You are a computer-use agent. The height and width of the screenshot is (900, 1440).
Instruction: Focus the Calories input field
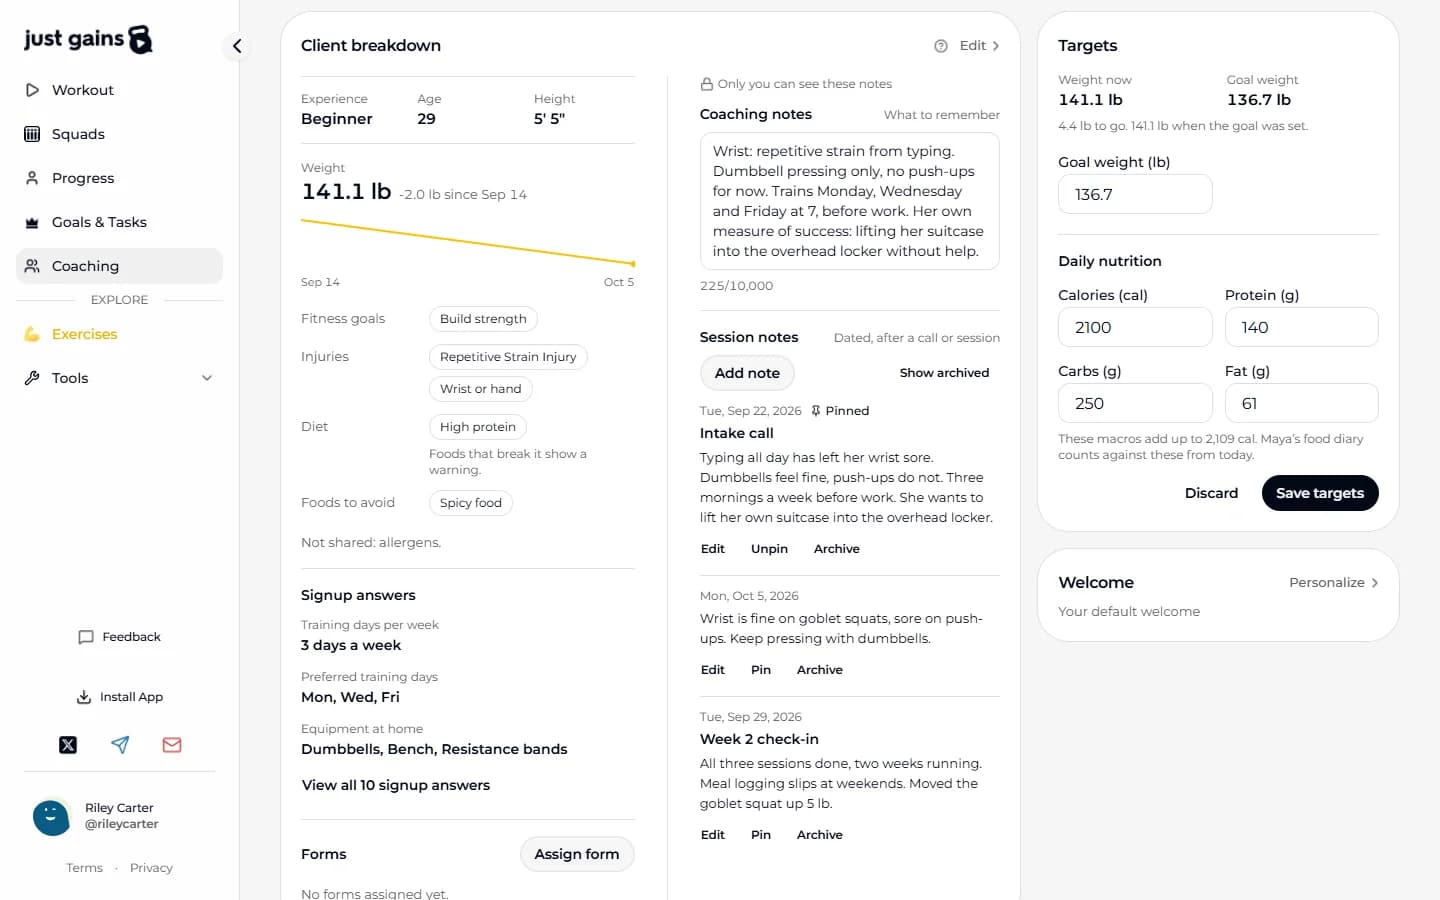pos(1135,327)
